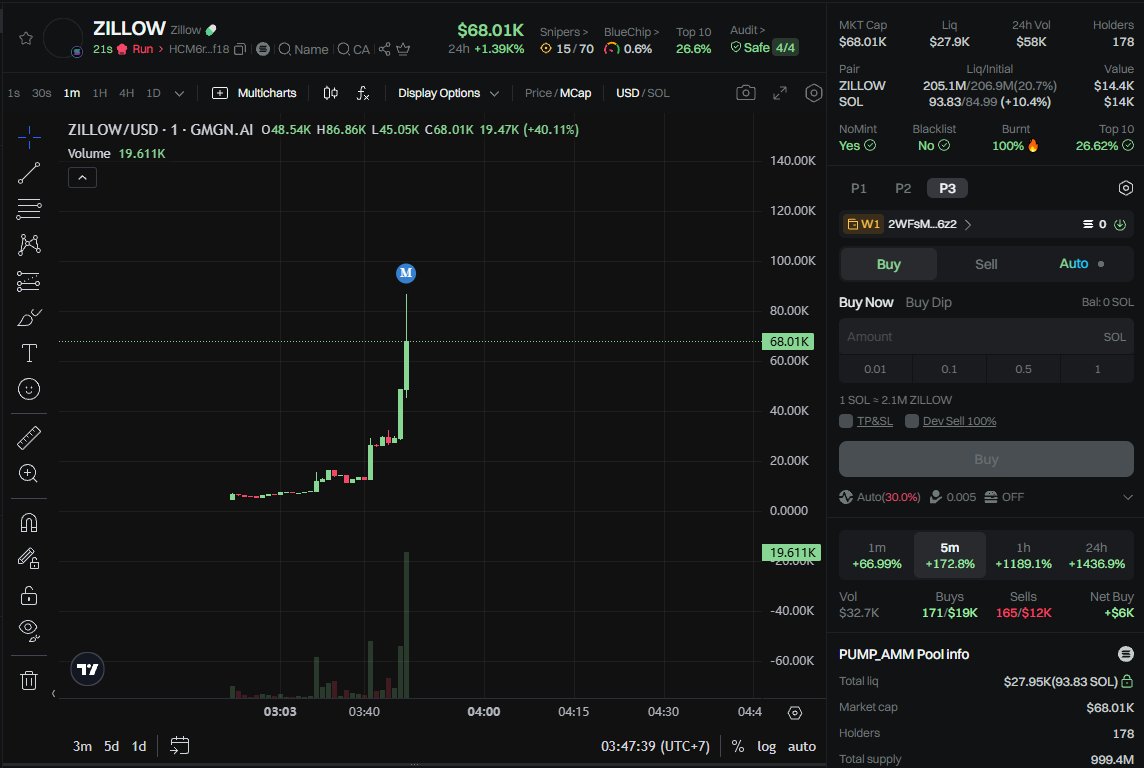The height and width of the screenshot is (768, 1144).
Task: Click the large Buy button
Action: click(986, 459)
